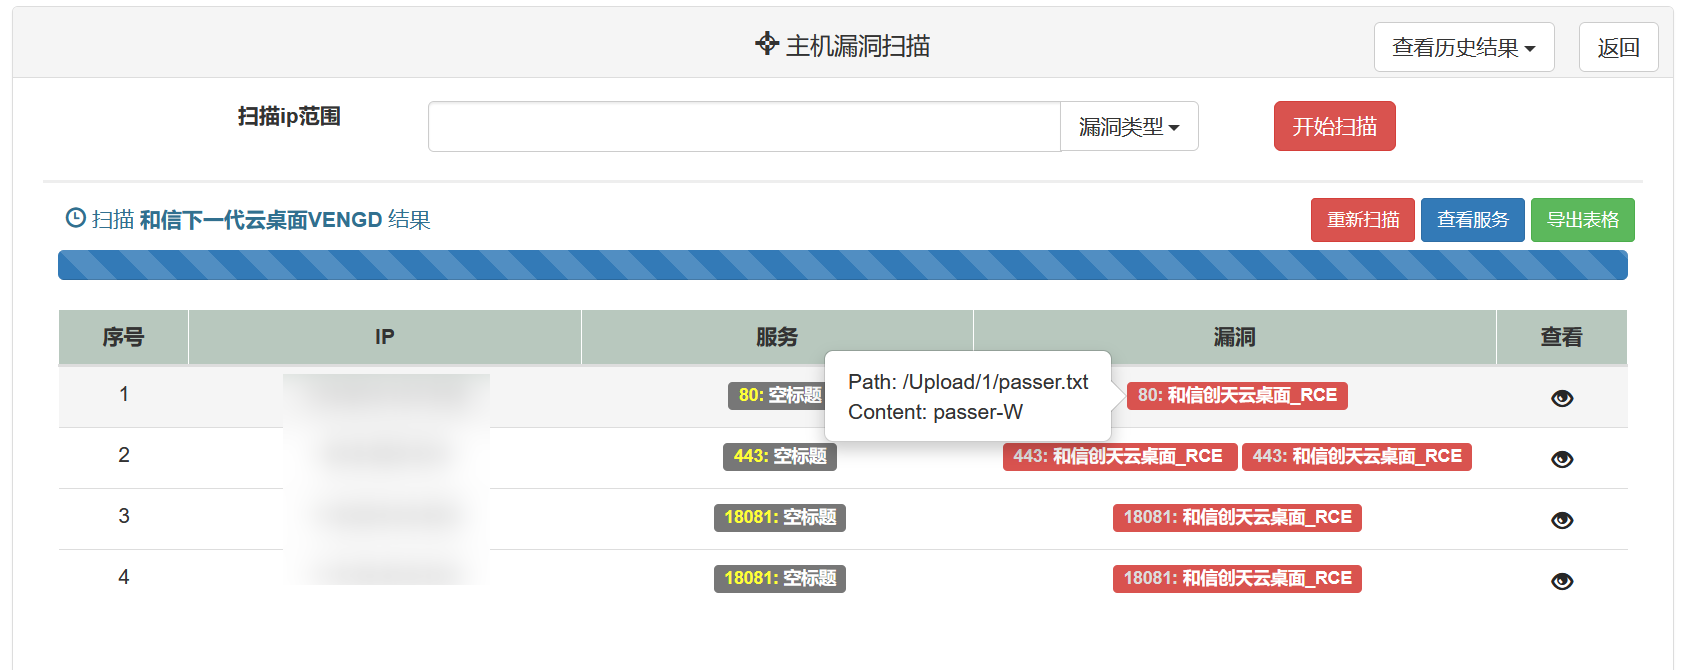Click row number 4 cell
The image size is (1701, 670).
click(124, 577)
